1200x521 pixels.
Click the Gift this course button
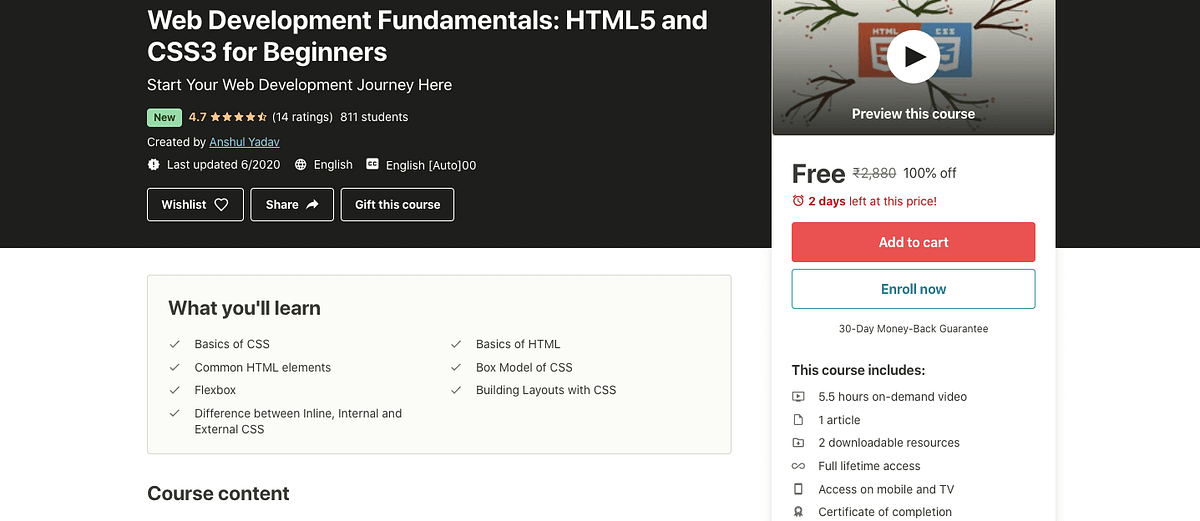398,204
